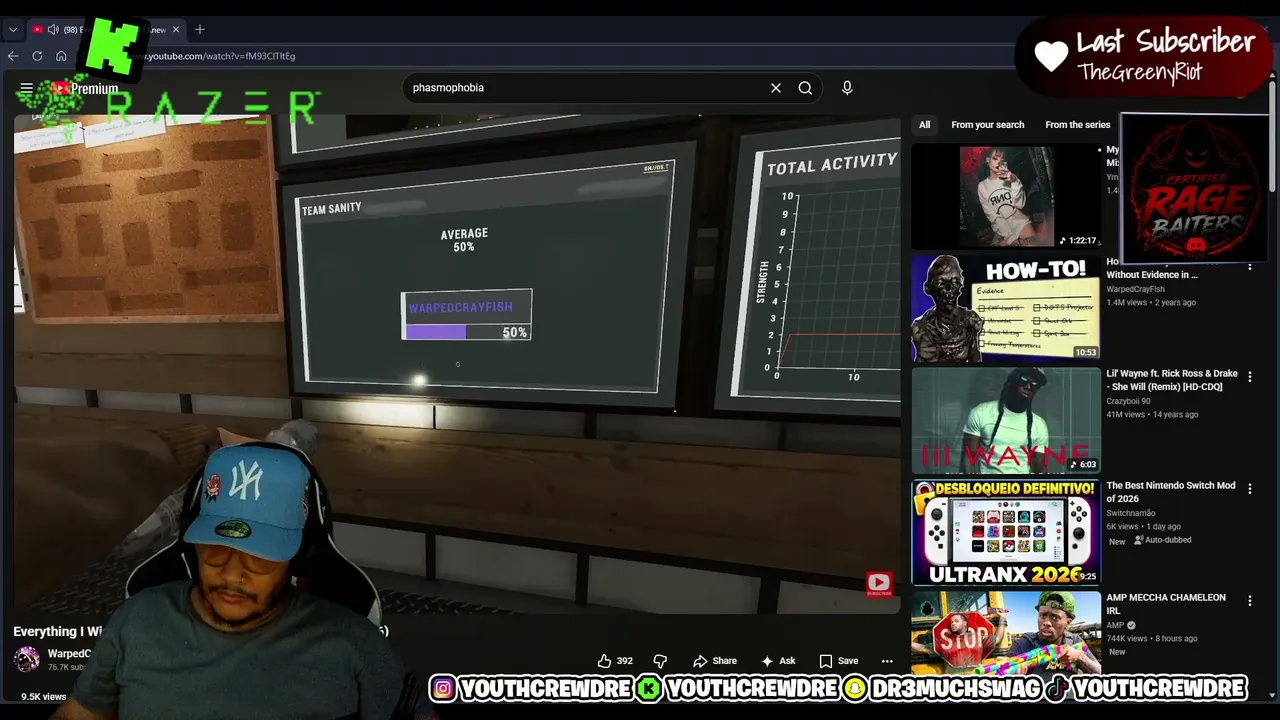This screenshot has height=720, width=1280.
Task: Click the 744K views 8 hours ago text
Action: [1152, 638]
